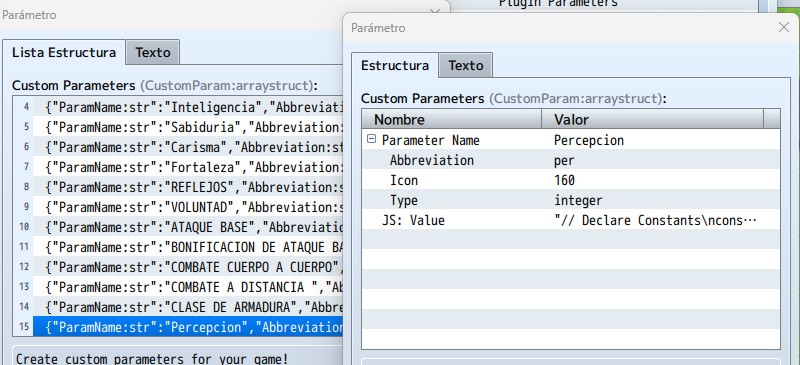
Task: Select the Abbreviation row
Action: click(571, 160)
